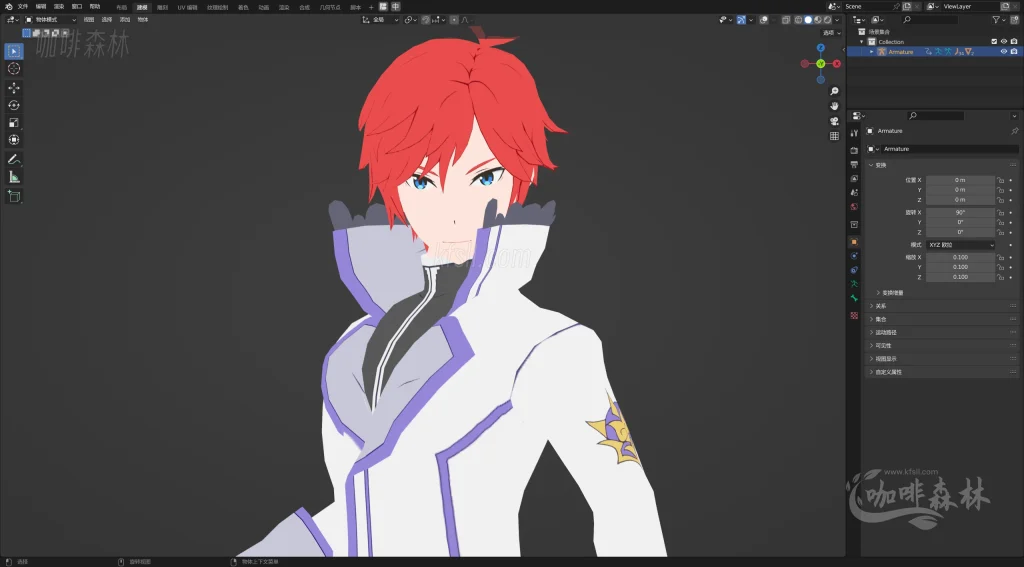
Task: Open the Render properties tab
Action: coord(854,150)
